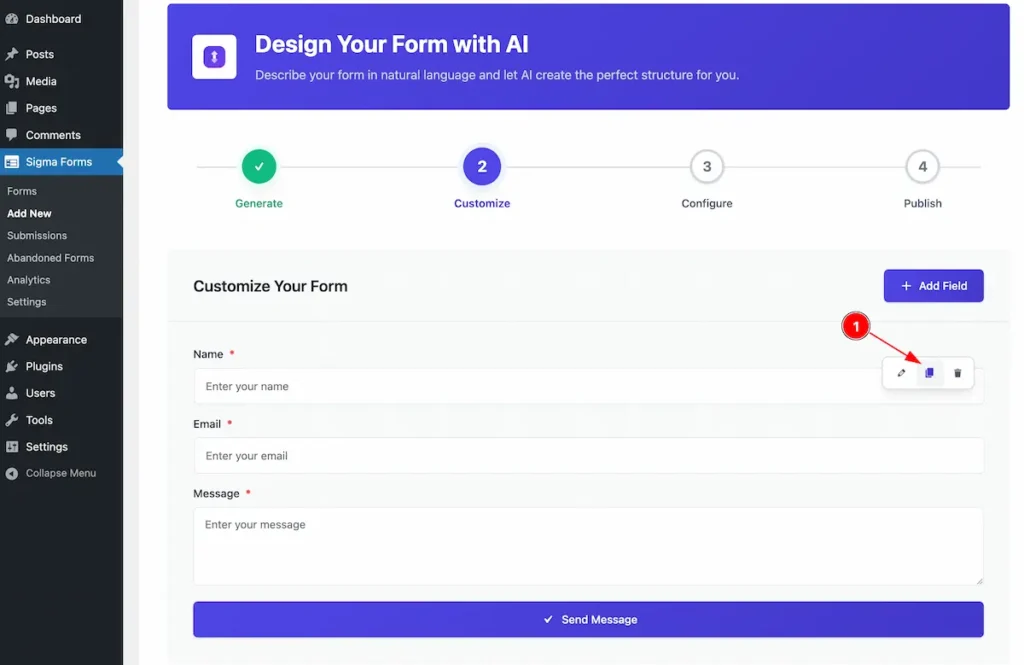Open the Submissions submenu item

[x=37, y=235]
